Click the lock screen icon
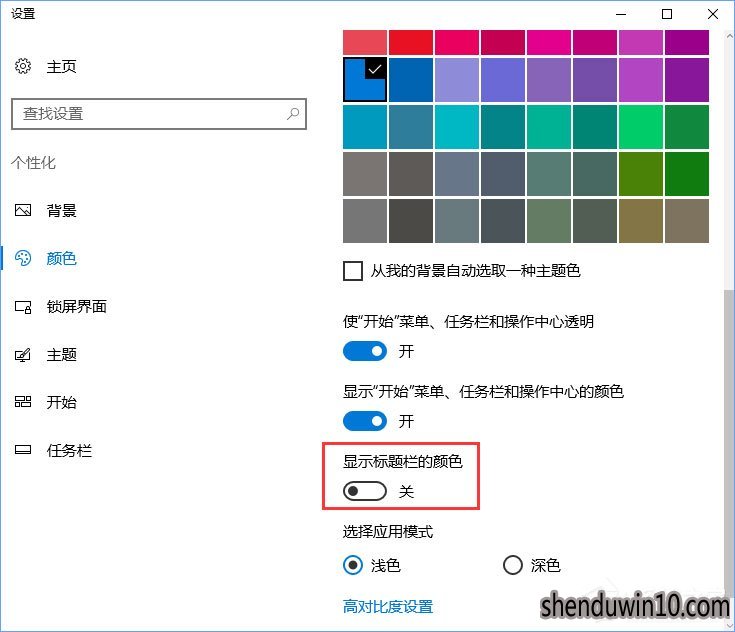The image size is (735, 632). pos(22,307)
